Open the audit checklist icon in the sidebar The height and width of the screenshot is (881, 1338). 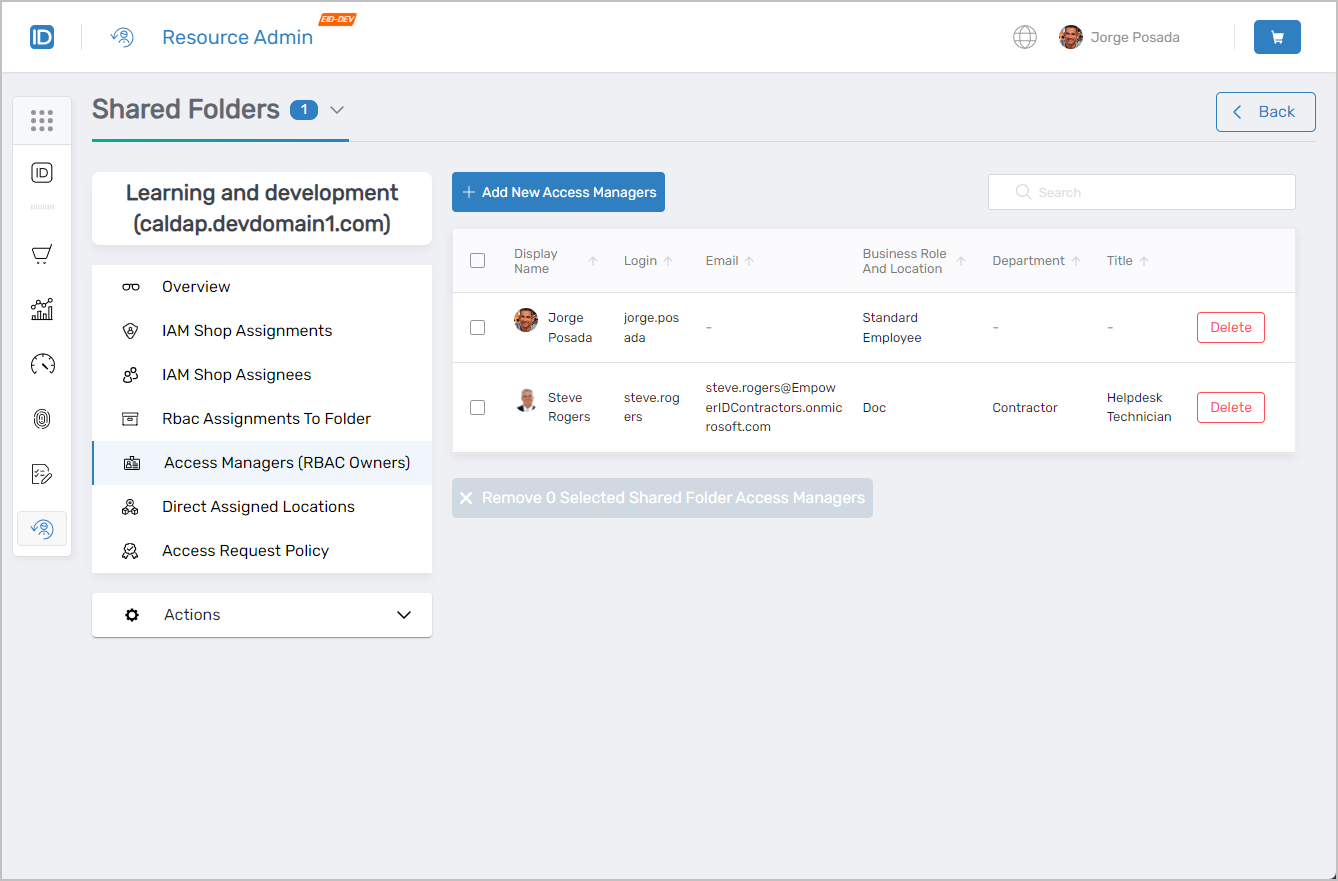42,473
